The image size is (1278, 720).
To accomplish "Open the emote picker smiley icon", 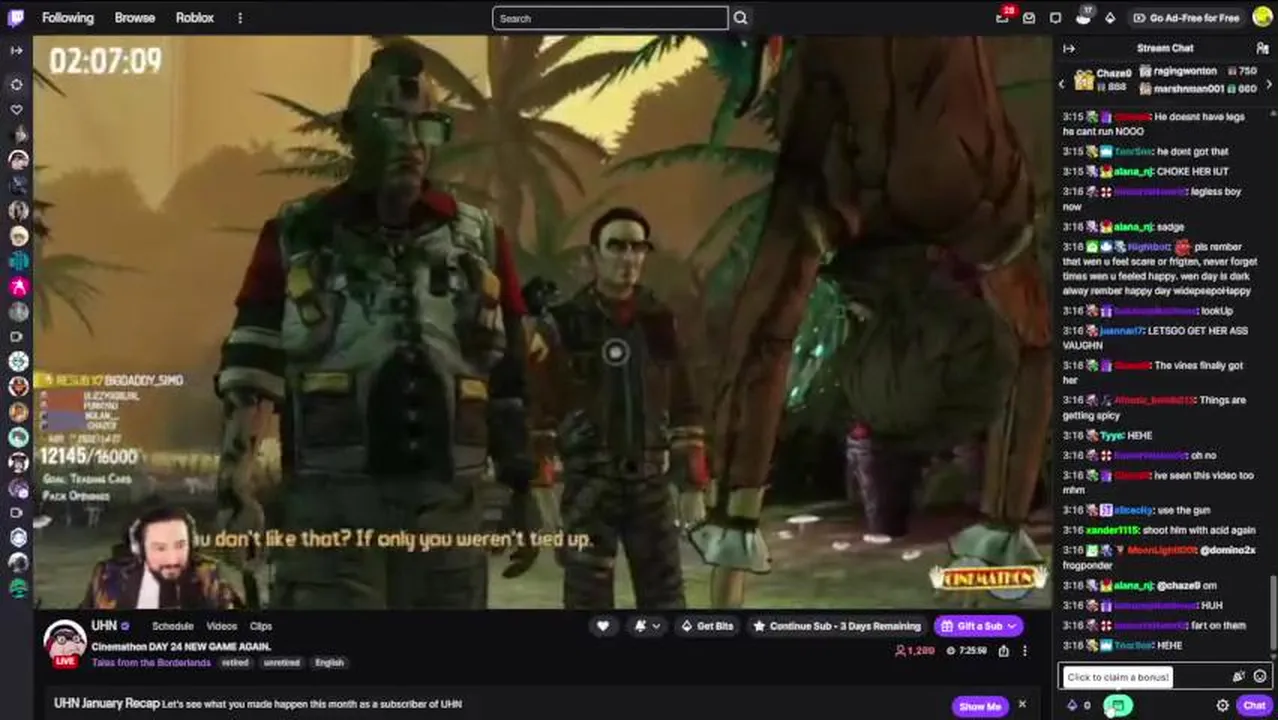I will (1260, 677).
